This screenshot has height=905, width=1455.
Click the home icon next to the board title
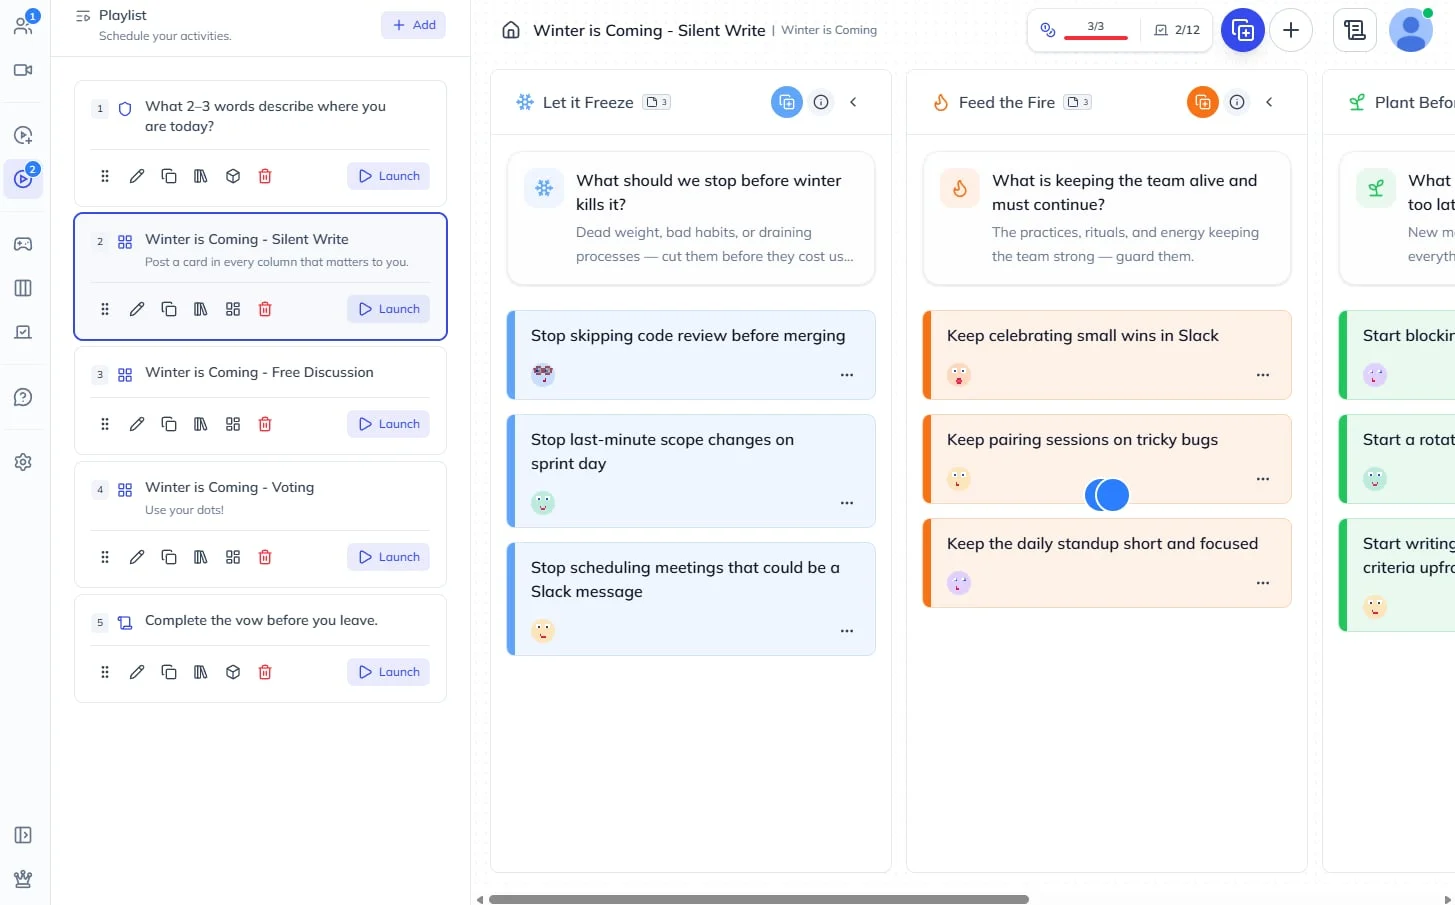511,30
